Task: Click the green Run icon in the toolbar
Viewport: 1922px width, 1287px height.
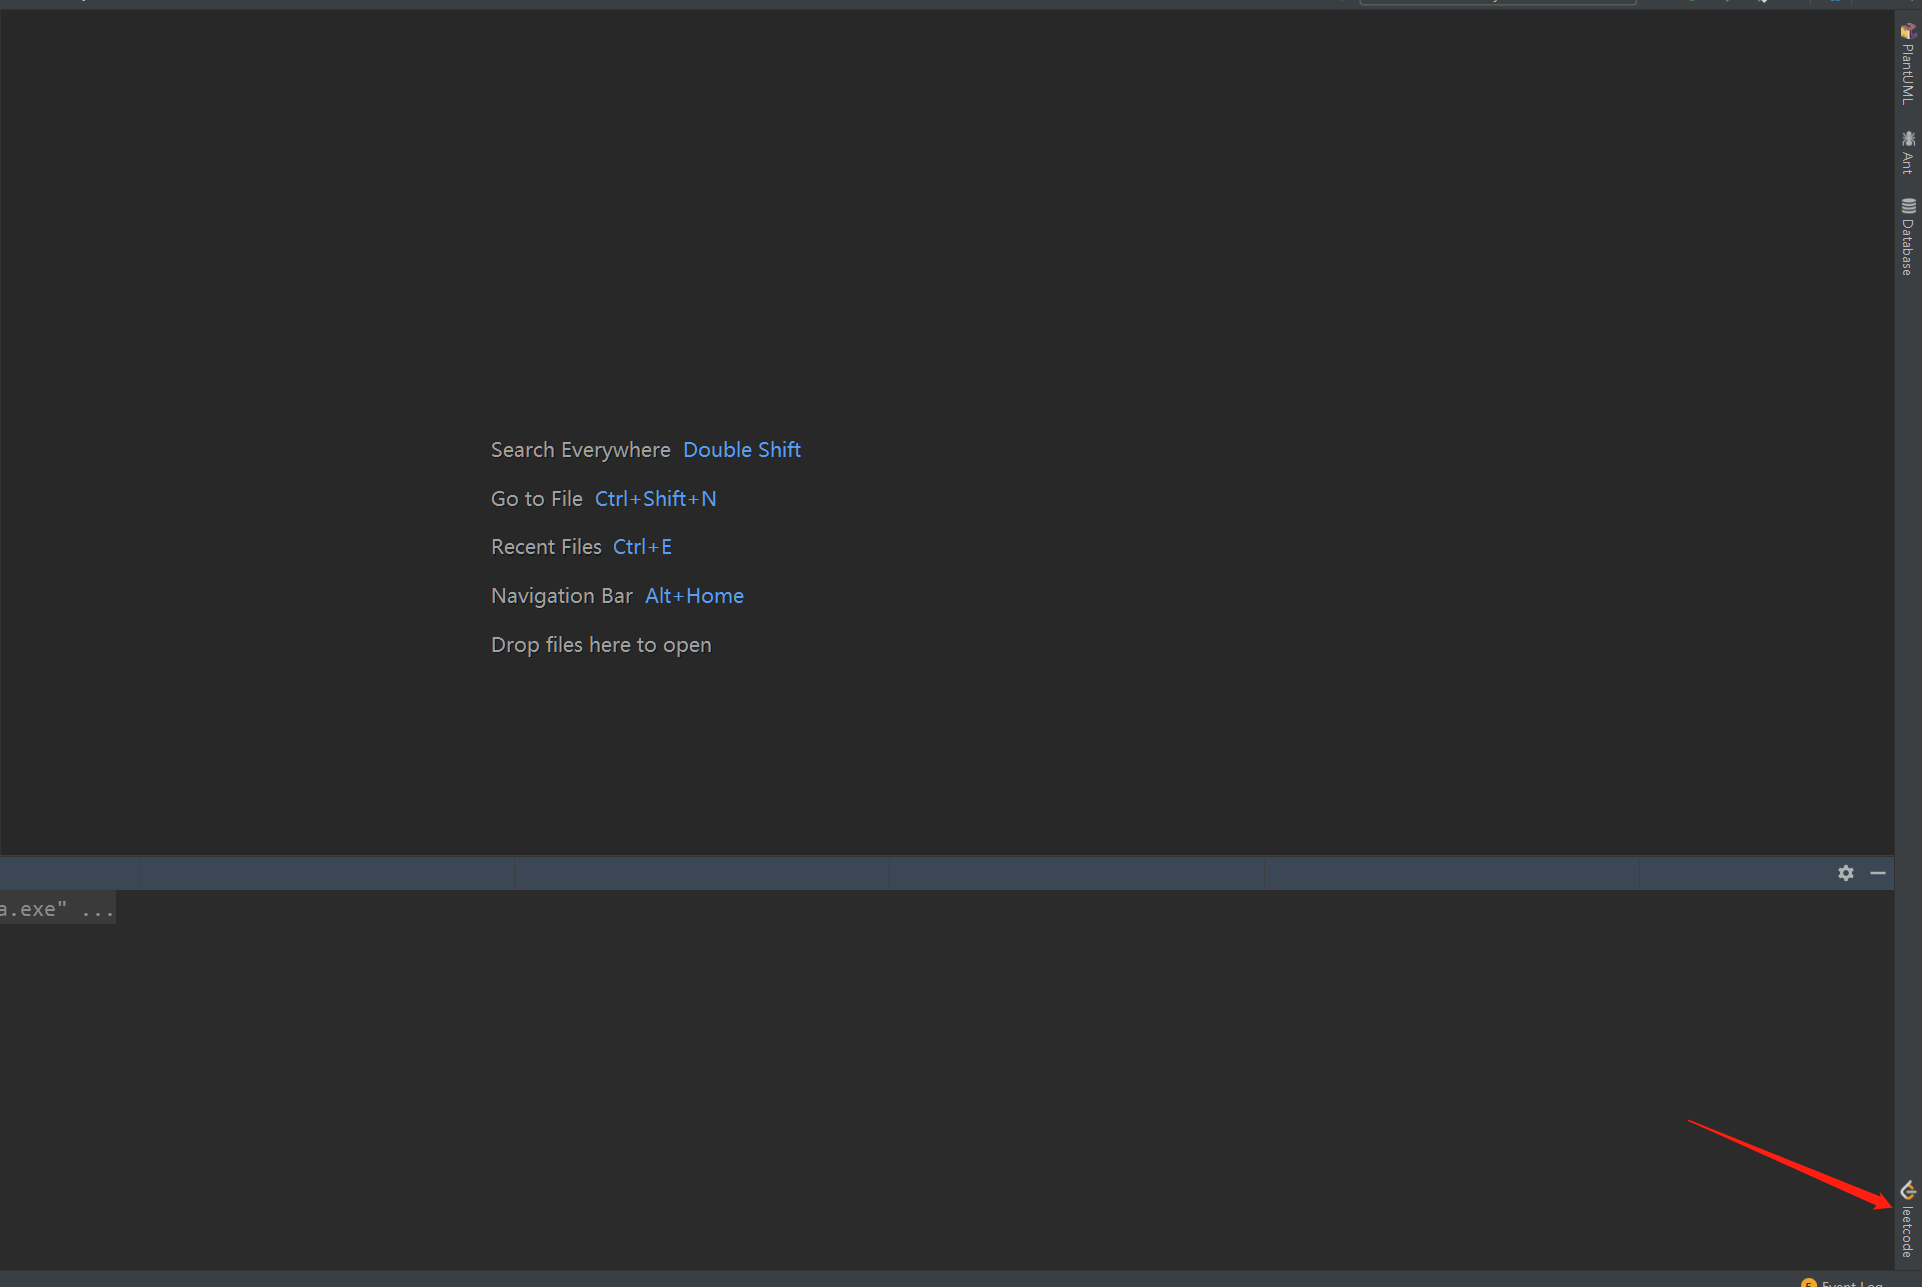Action: point(1692,3)
